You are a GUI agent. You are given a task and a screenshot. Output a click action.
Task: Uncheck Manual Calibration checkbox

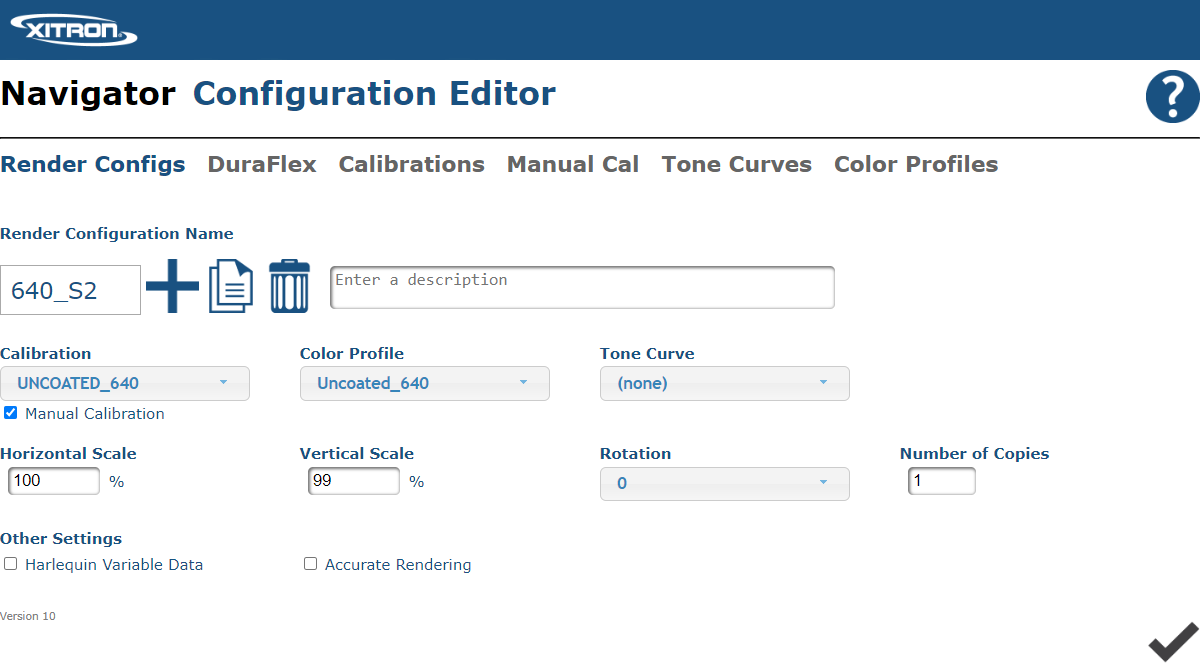point(11,412)
